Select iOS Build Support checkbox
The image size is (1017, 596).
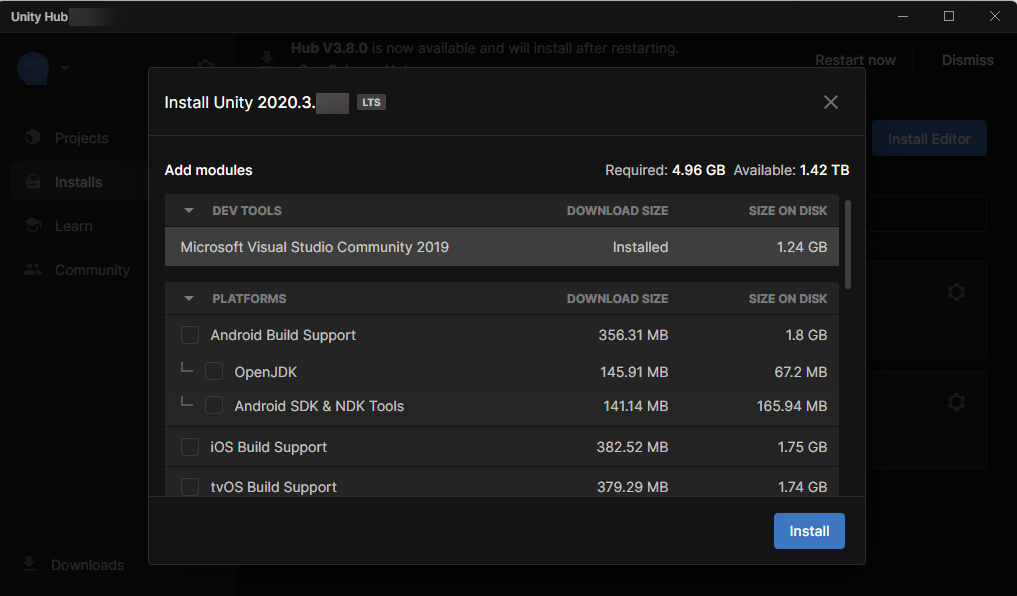point(190,447)
